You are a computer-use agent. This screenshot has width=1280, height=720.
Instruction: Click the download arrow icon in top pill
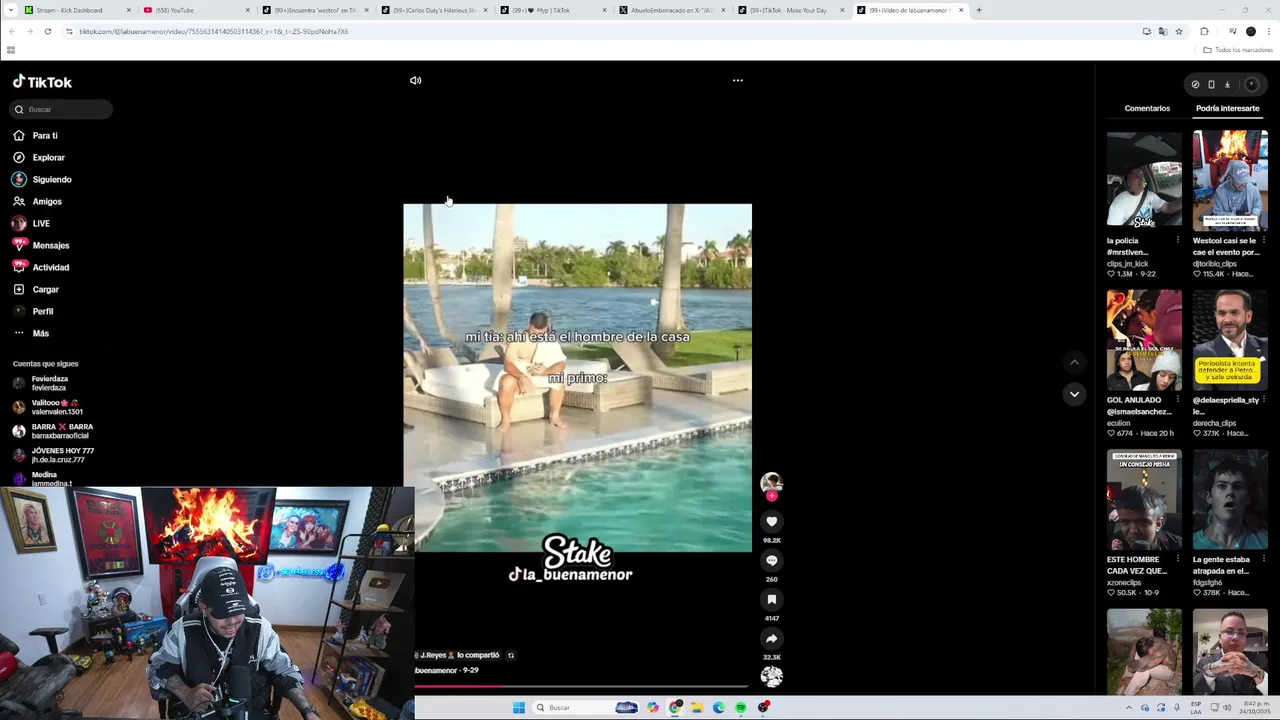[1227, 84]
